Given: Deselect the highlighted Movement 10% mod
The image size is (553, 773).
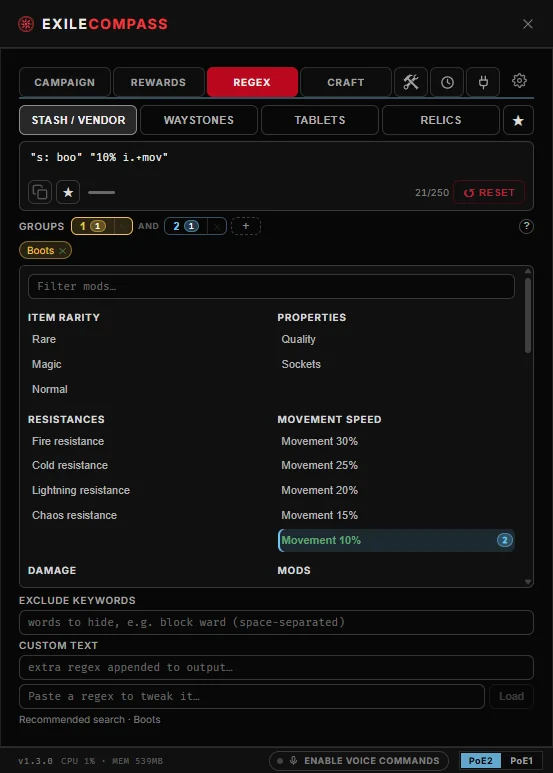Looking at the screenshot, I should [x=396, y=540].
